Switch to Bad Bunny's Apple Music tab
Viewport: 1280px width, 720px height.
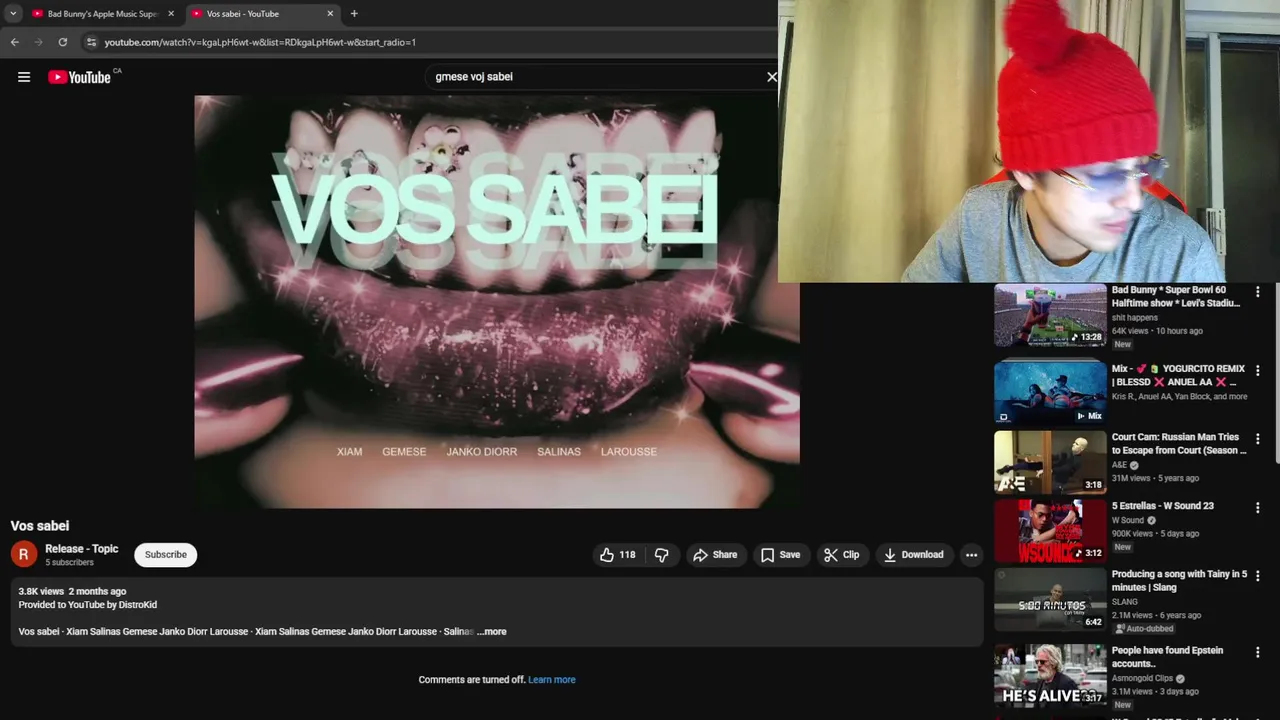(x=103, y=14)
